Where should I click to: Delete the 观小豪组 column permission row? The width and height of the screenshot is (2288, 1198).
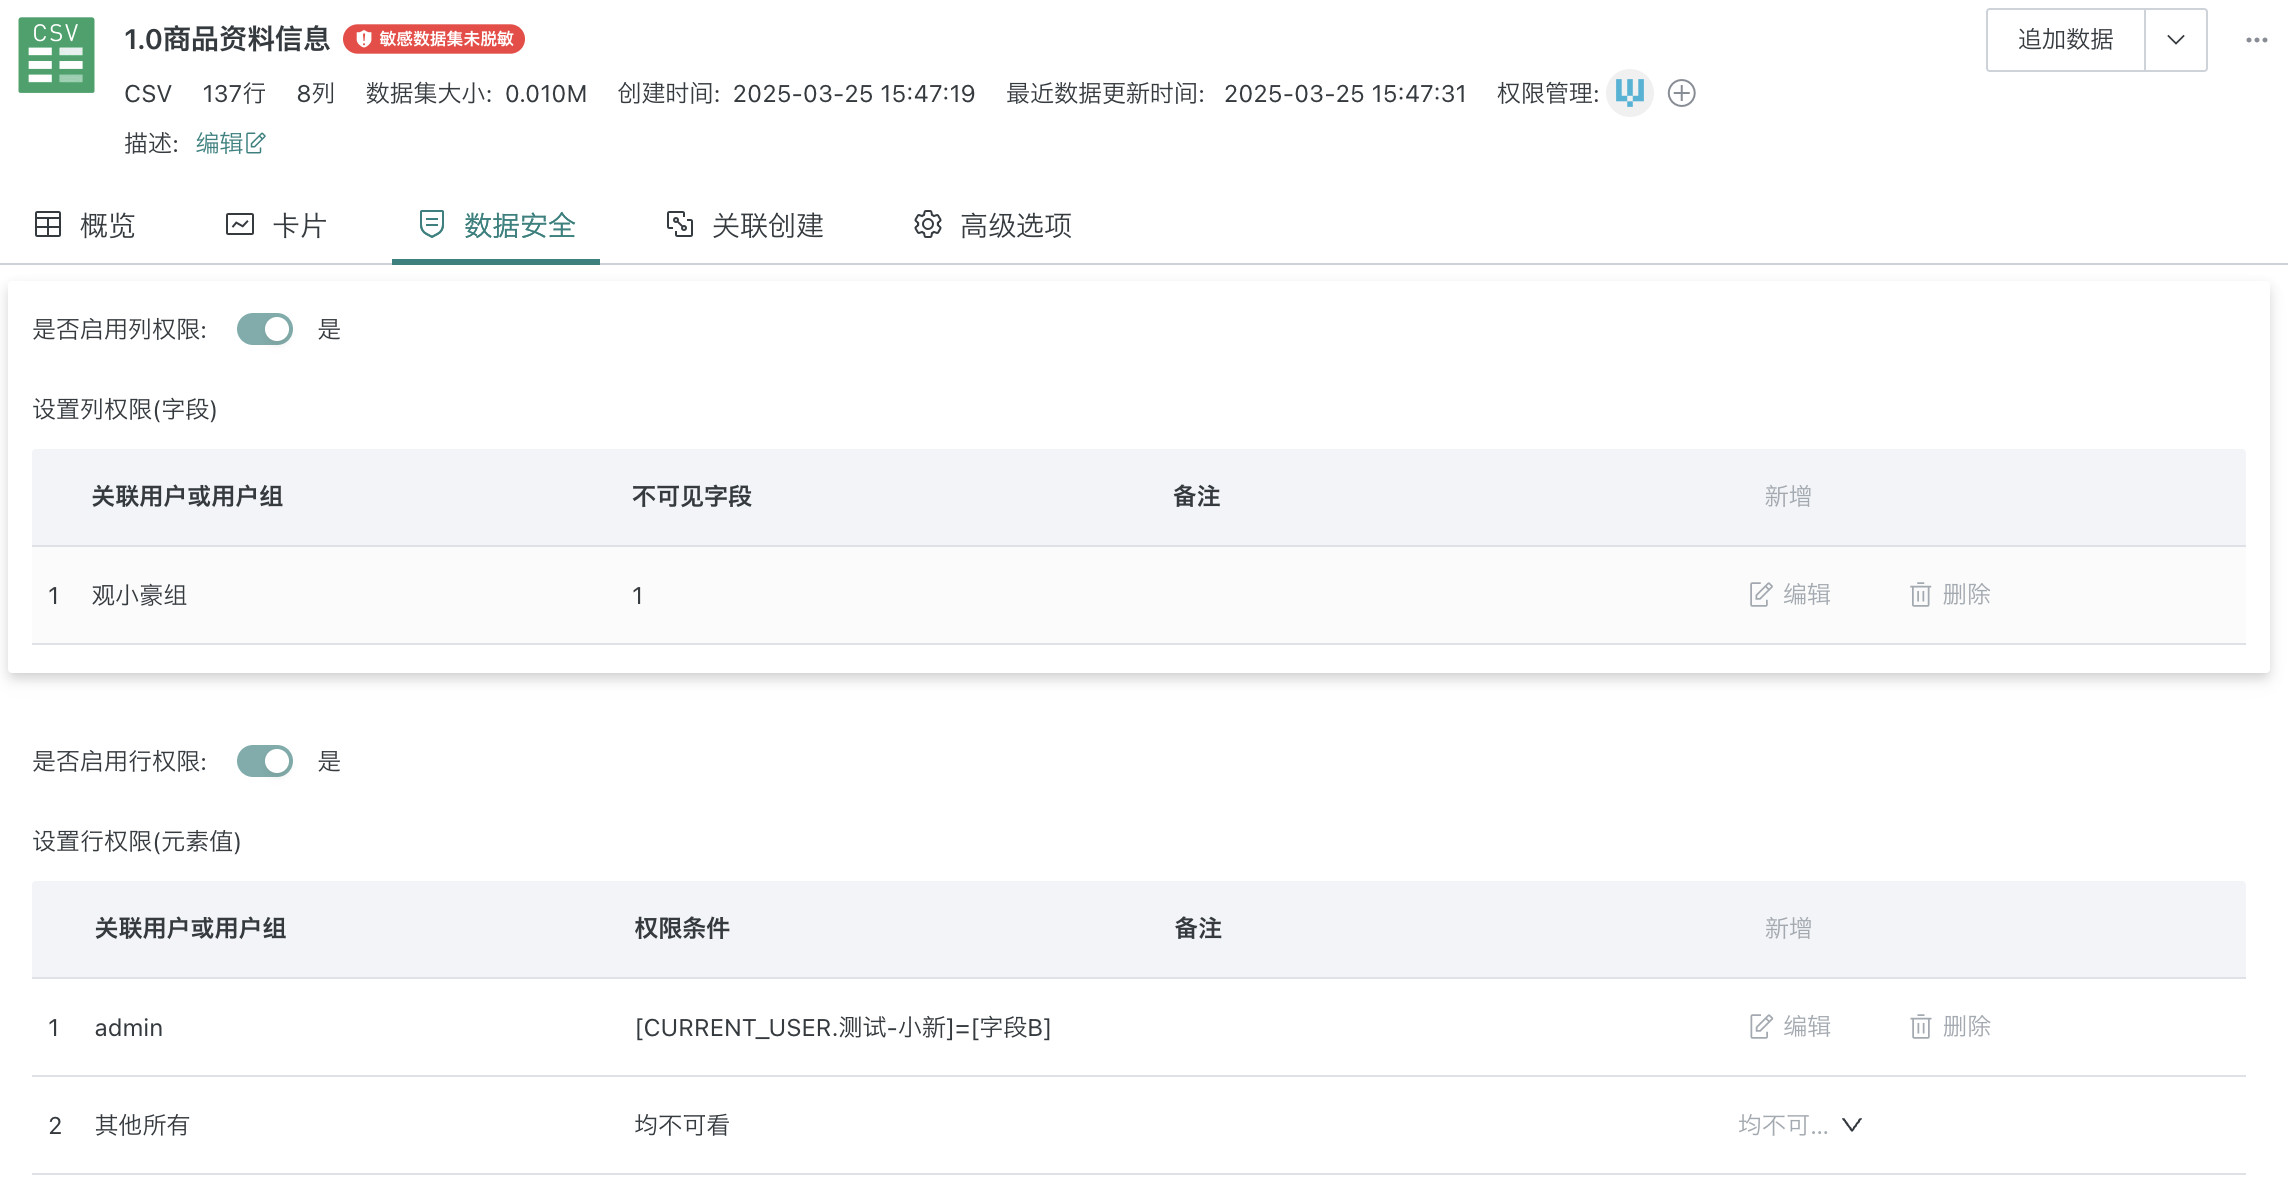(x=1950, y=595)
